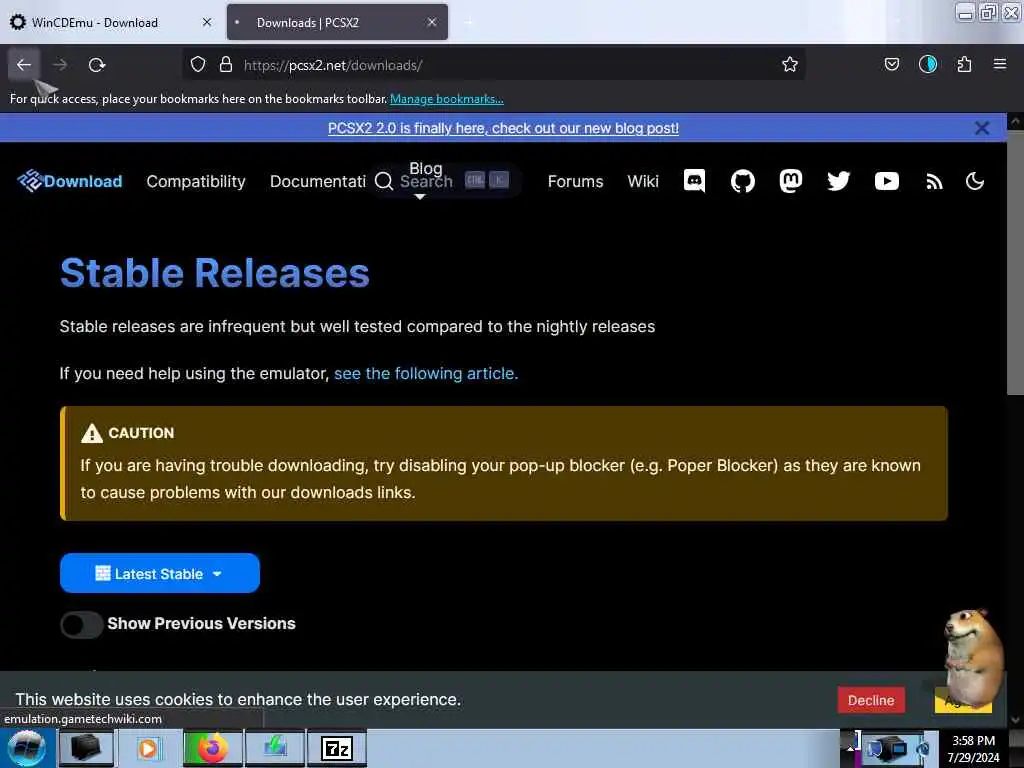Open the YouTube icon link
This screenshot has width=1024, height=768.
click(x=886, y=181)
